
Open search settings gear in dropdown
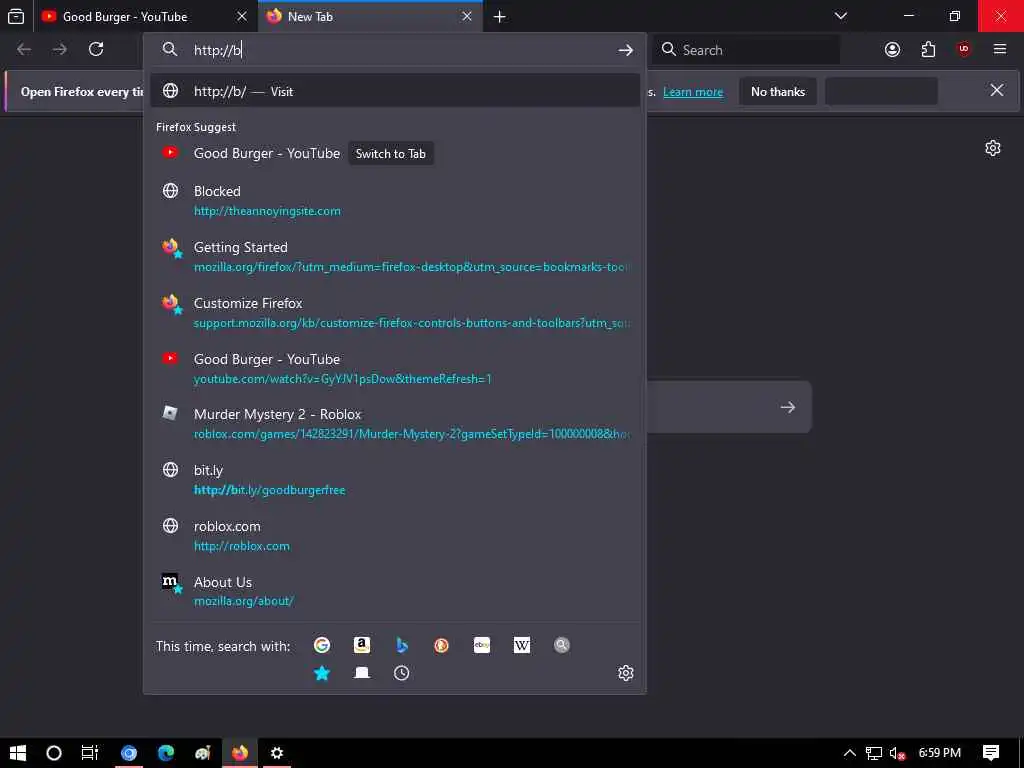(626, 673)
